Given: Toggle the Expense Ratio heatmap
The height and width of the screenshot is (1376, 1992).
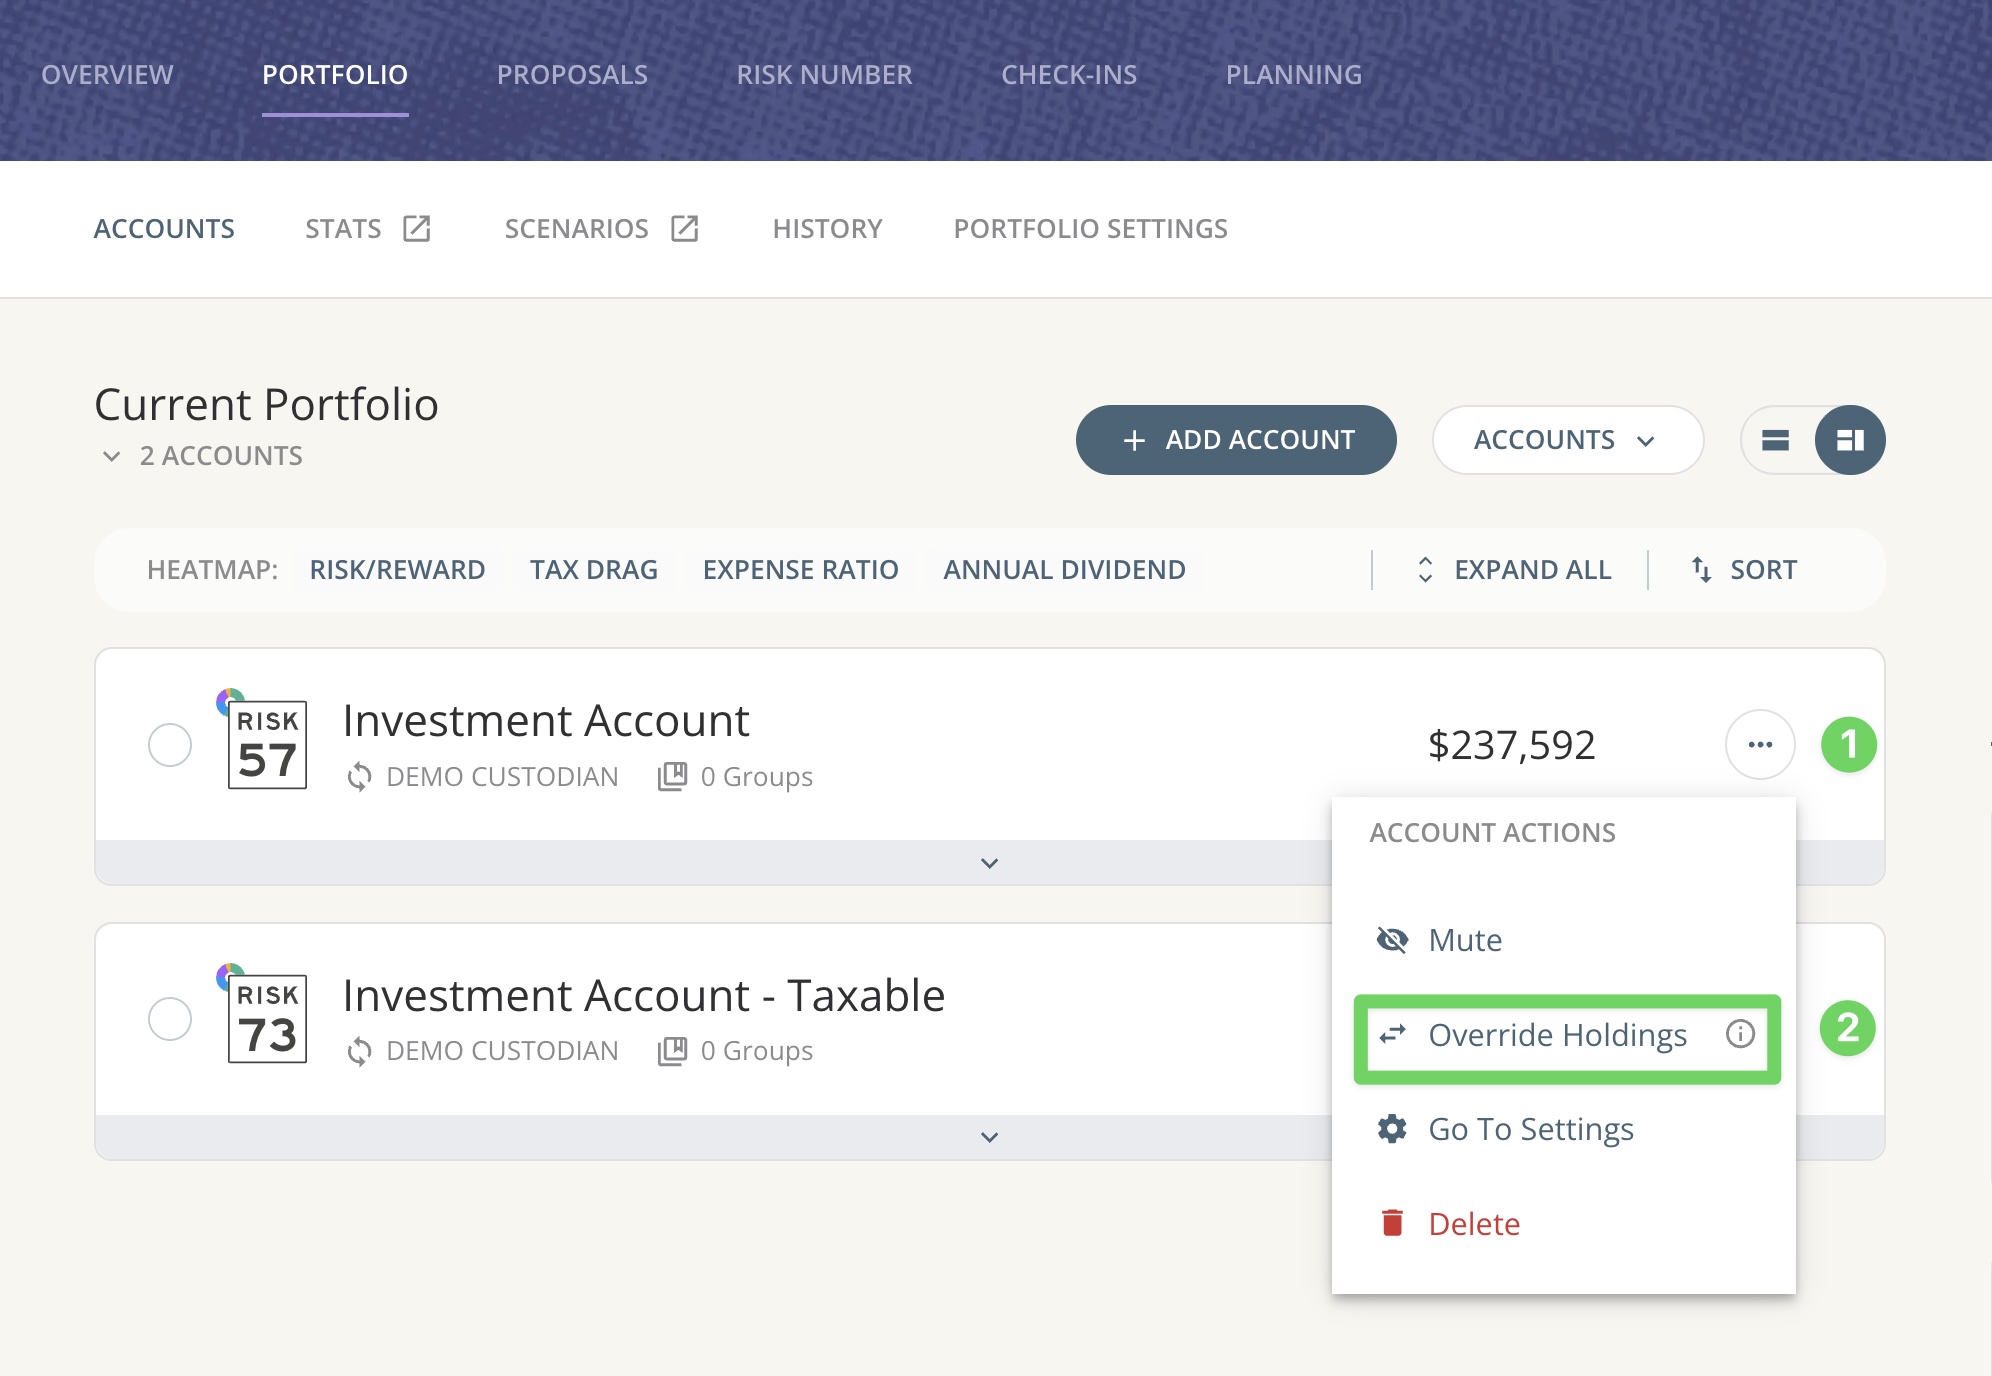Looking at the screenshot, I should 800,570.
